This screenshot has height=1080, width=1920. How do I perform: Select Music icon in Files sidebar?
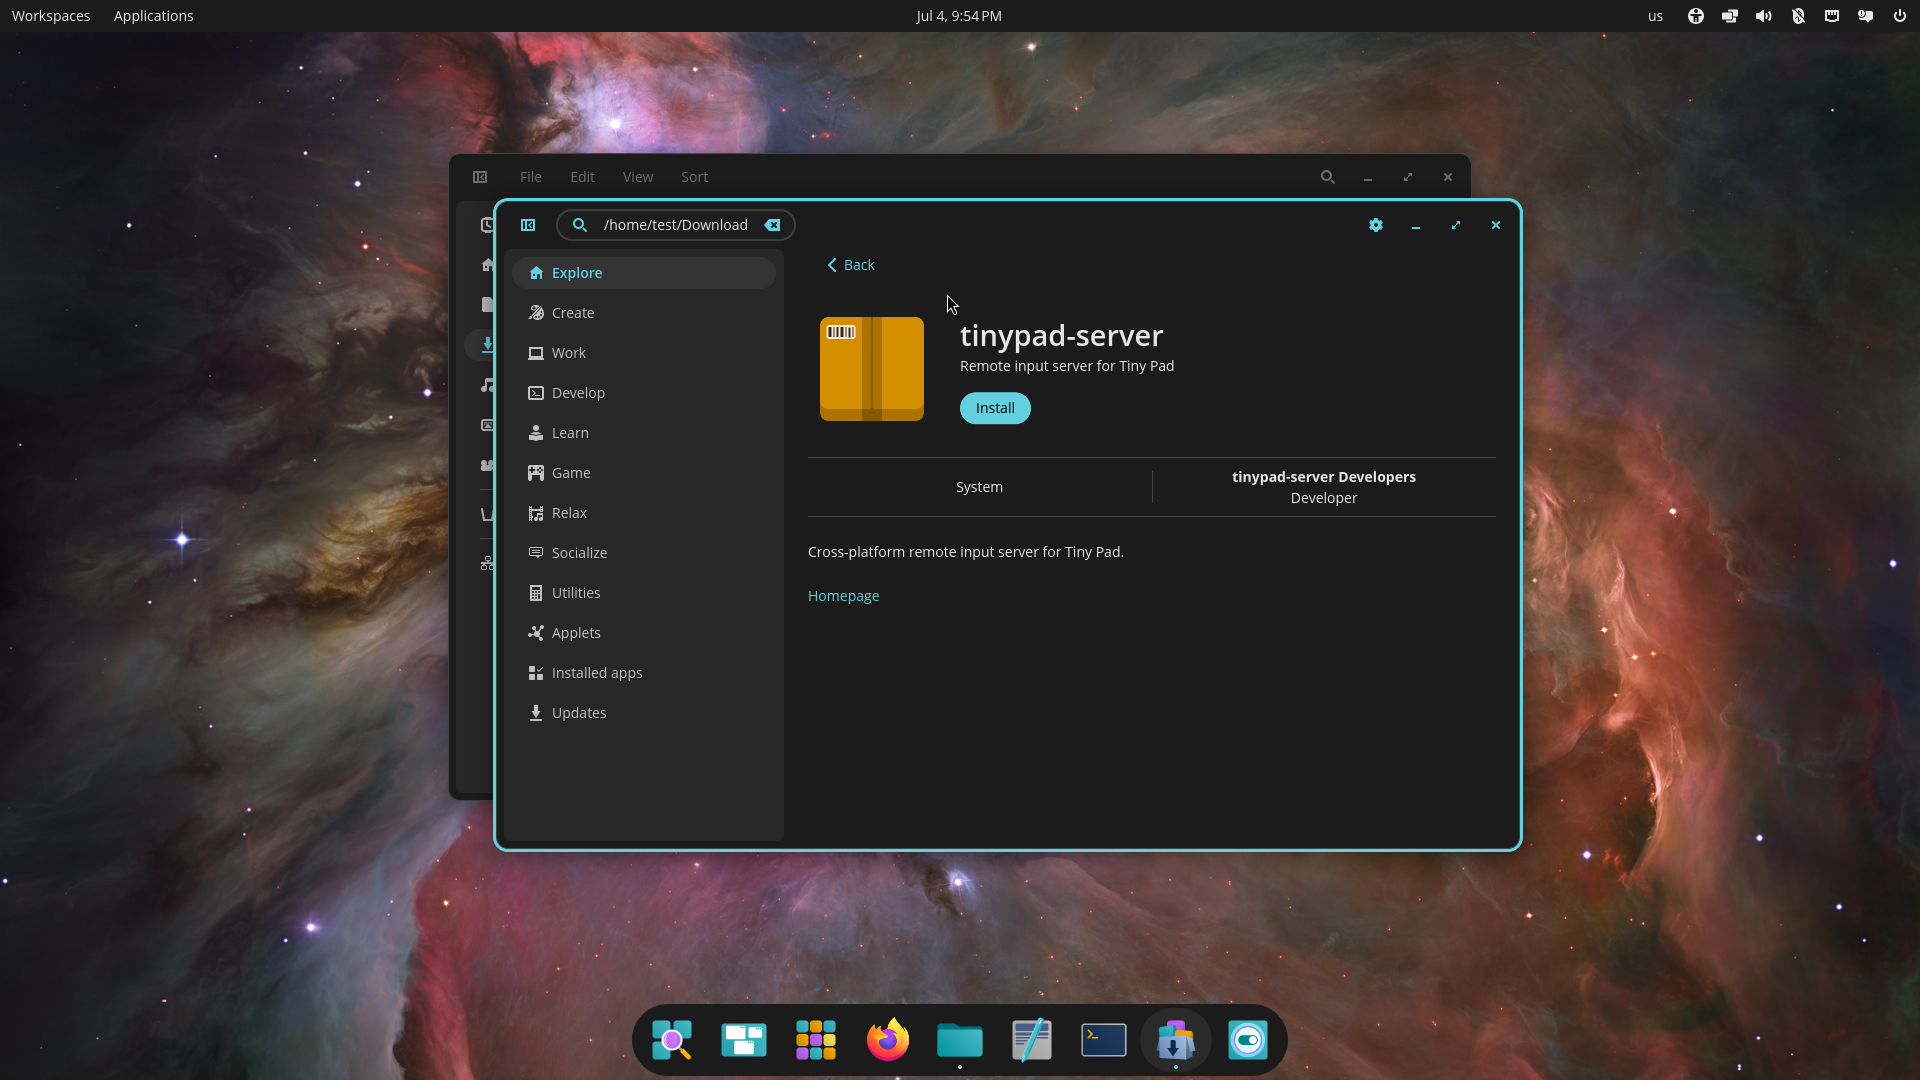click(x=487, y=385)
